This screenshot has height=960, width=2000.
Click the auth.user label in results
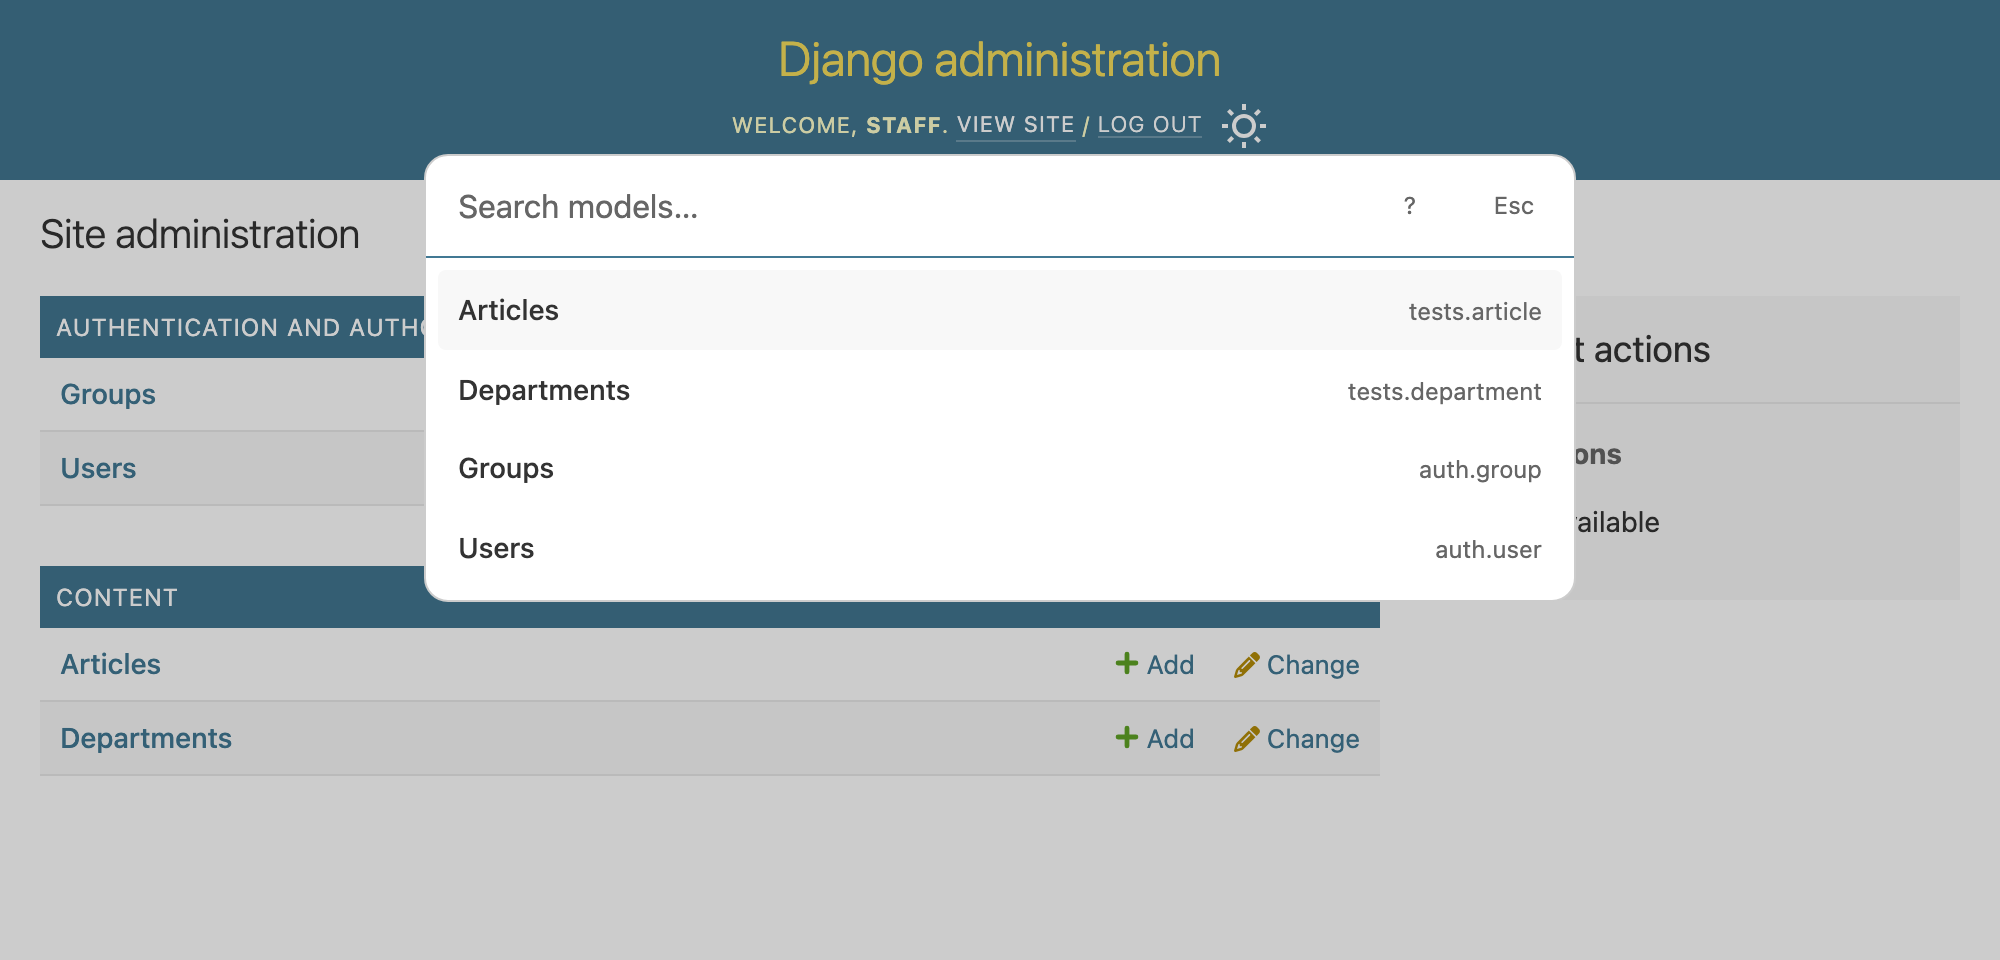[1488, 550]
